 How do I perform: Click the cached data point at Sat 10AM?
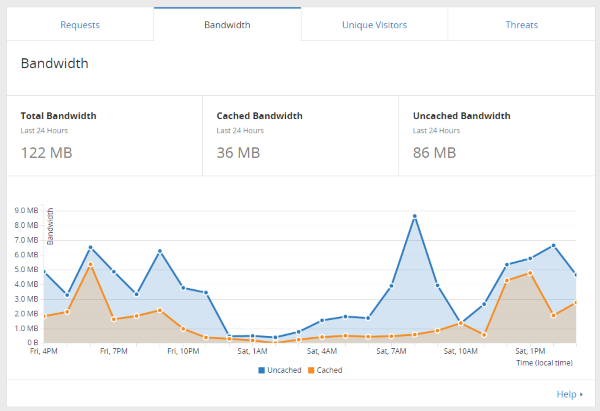[461, 323]
